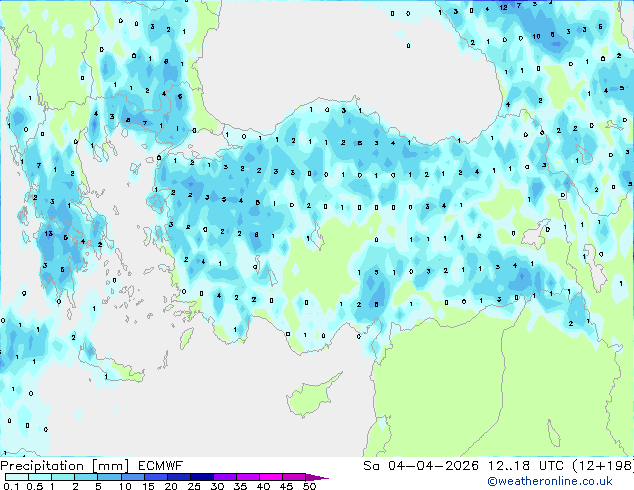The width and height of the screenshot is (634, 490).
Task: Click the '50' legend scale label
Action: pyautogui.click(x=309, y=486)
